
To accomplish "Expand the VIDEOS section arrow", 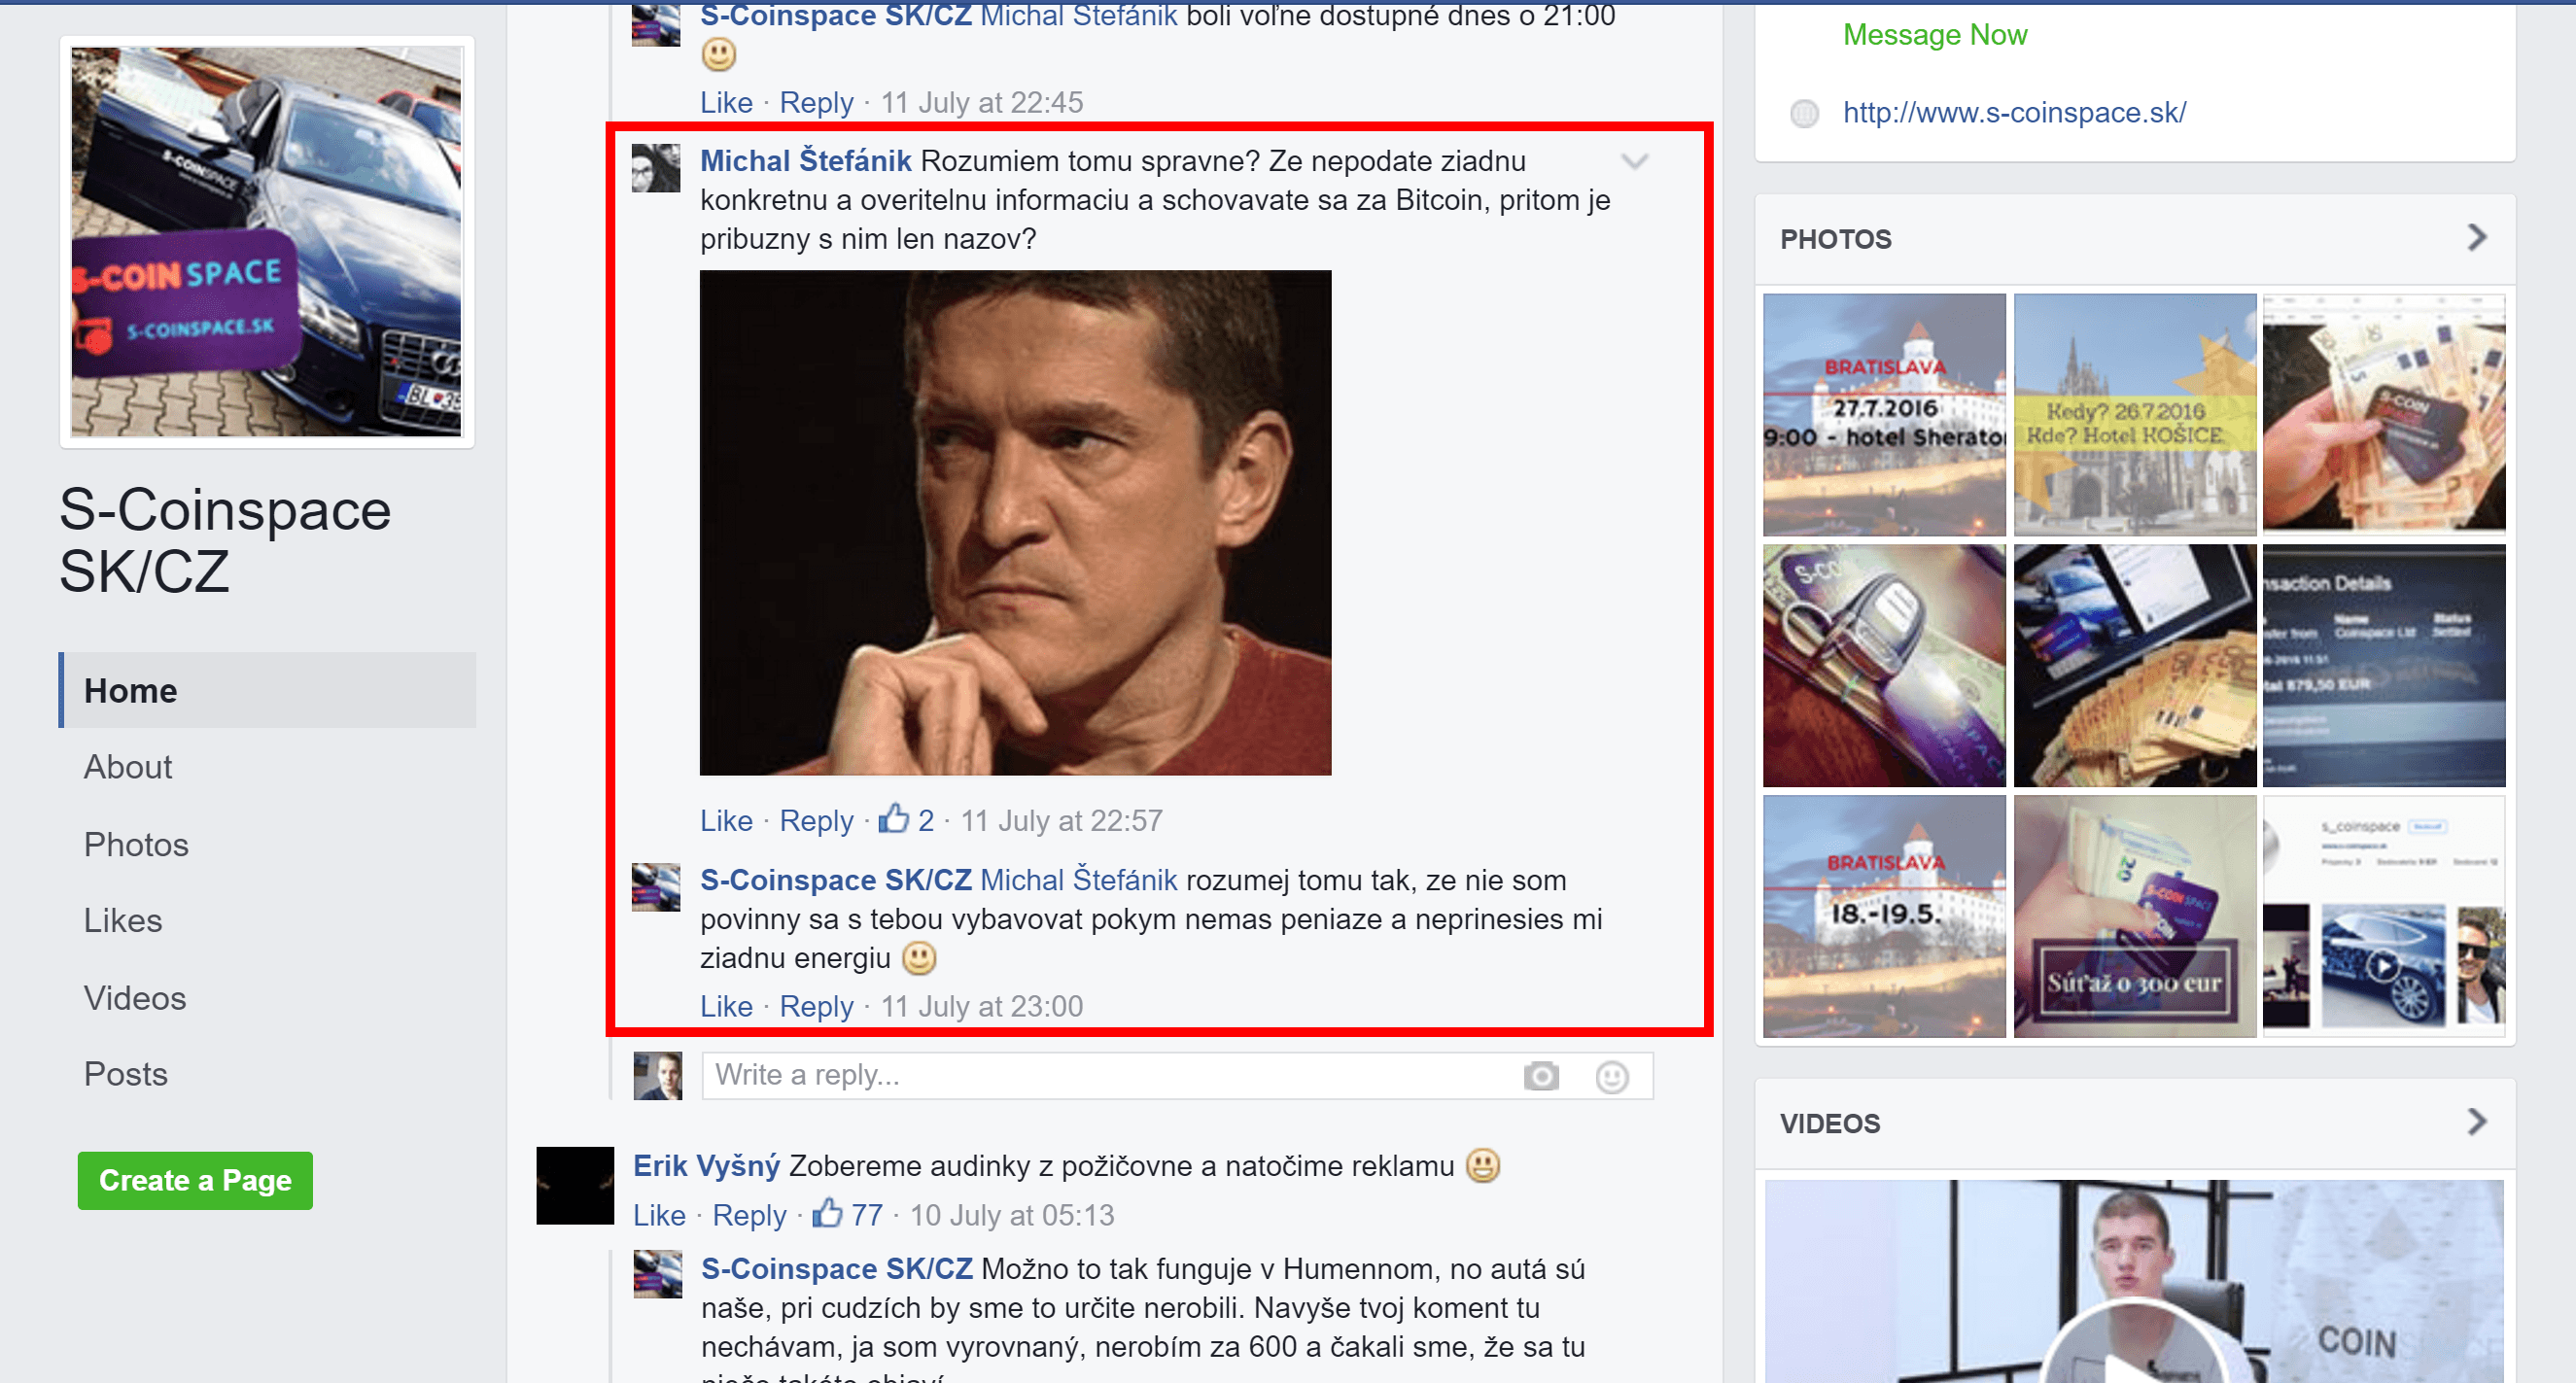I will [2476, 1122].
